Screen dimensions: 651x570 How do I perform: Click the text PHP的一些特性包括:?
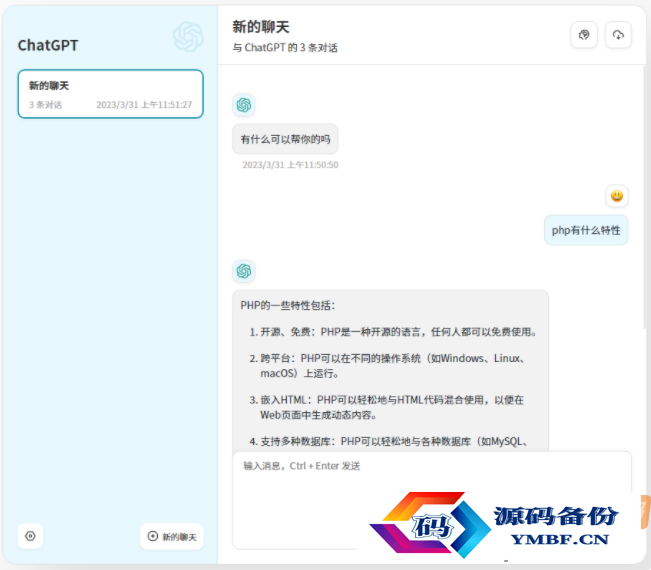[287, 306]
